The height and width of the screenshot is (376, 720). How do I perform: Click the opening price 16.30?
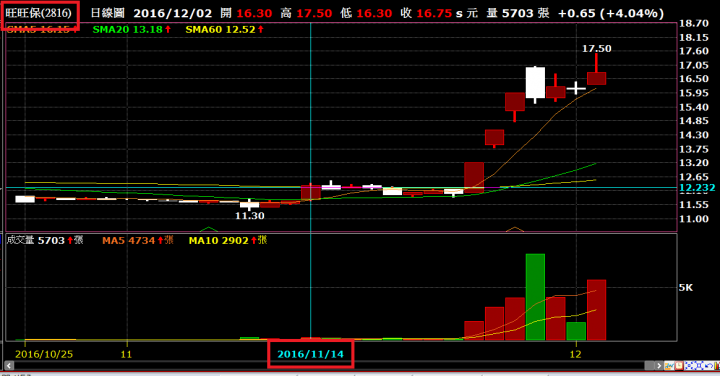(254, 13)
